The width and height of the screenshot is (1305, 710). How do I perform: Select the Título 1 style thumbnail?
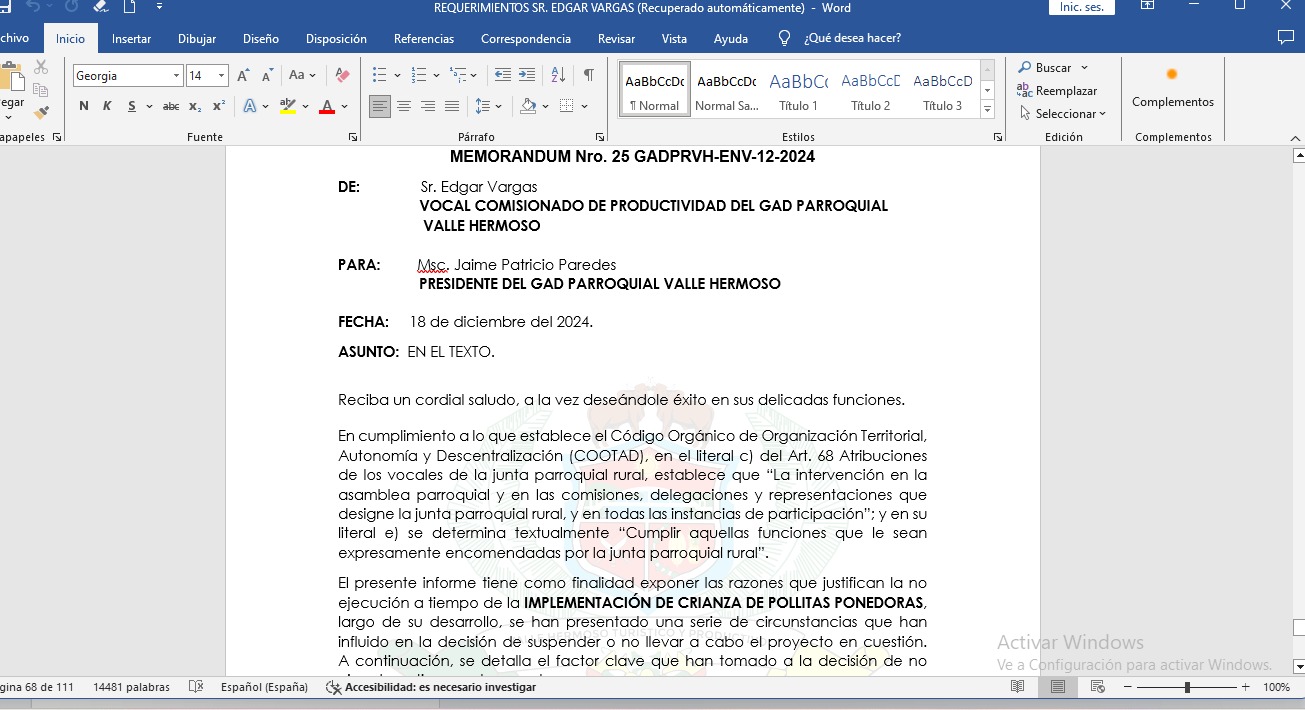pos(798,91)
